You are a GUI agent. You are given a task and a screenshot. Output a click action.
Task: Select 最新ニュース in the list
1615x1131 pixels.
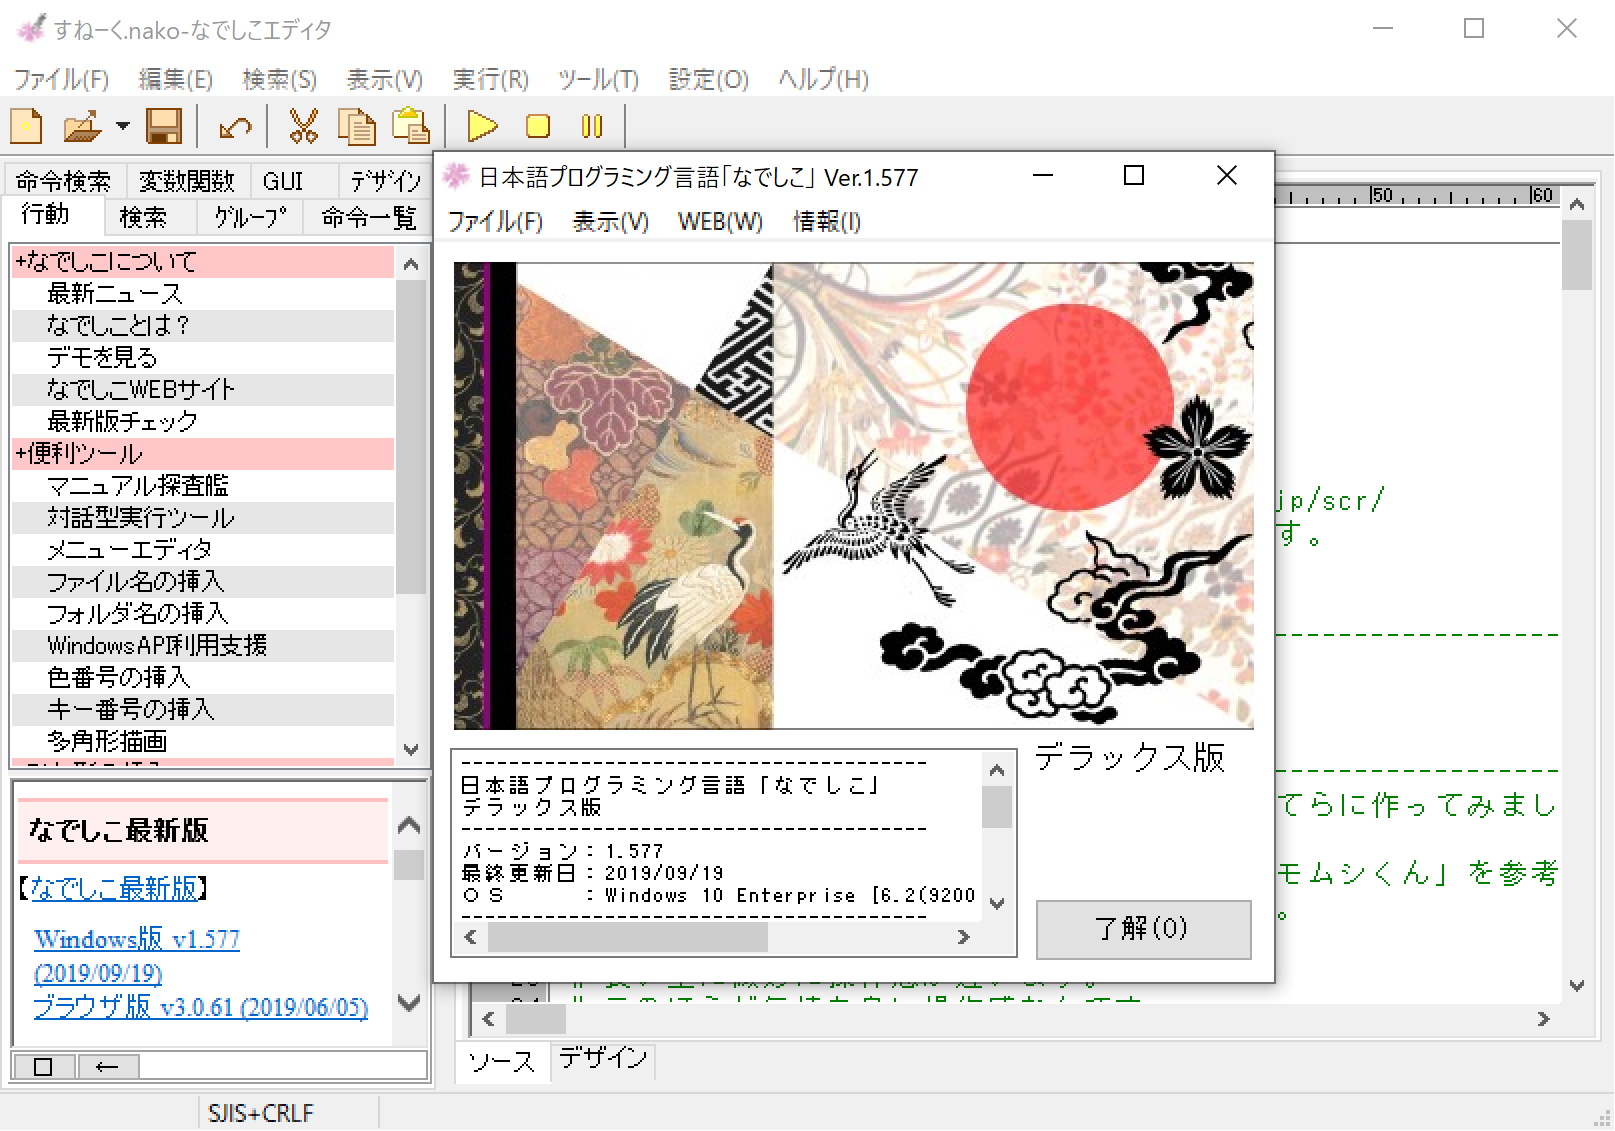(203, 293)
